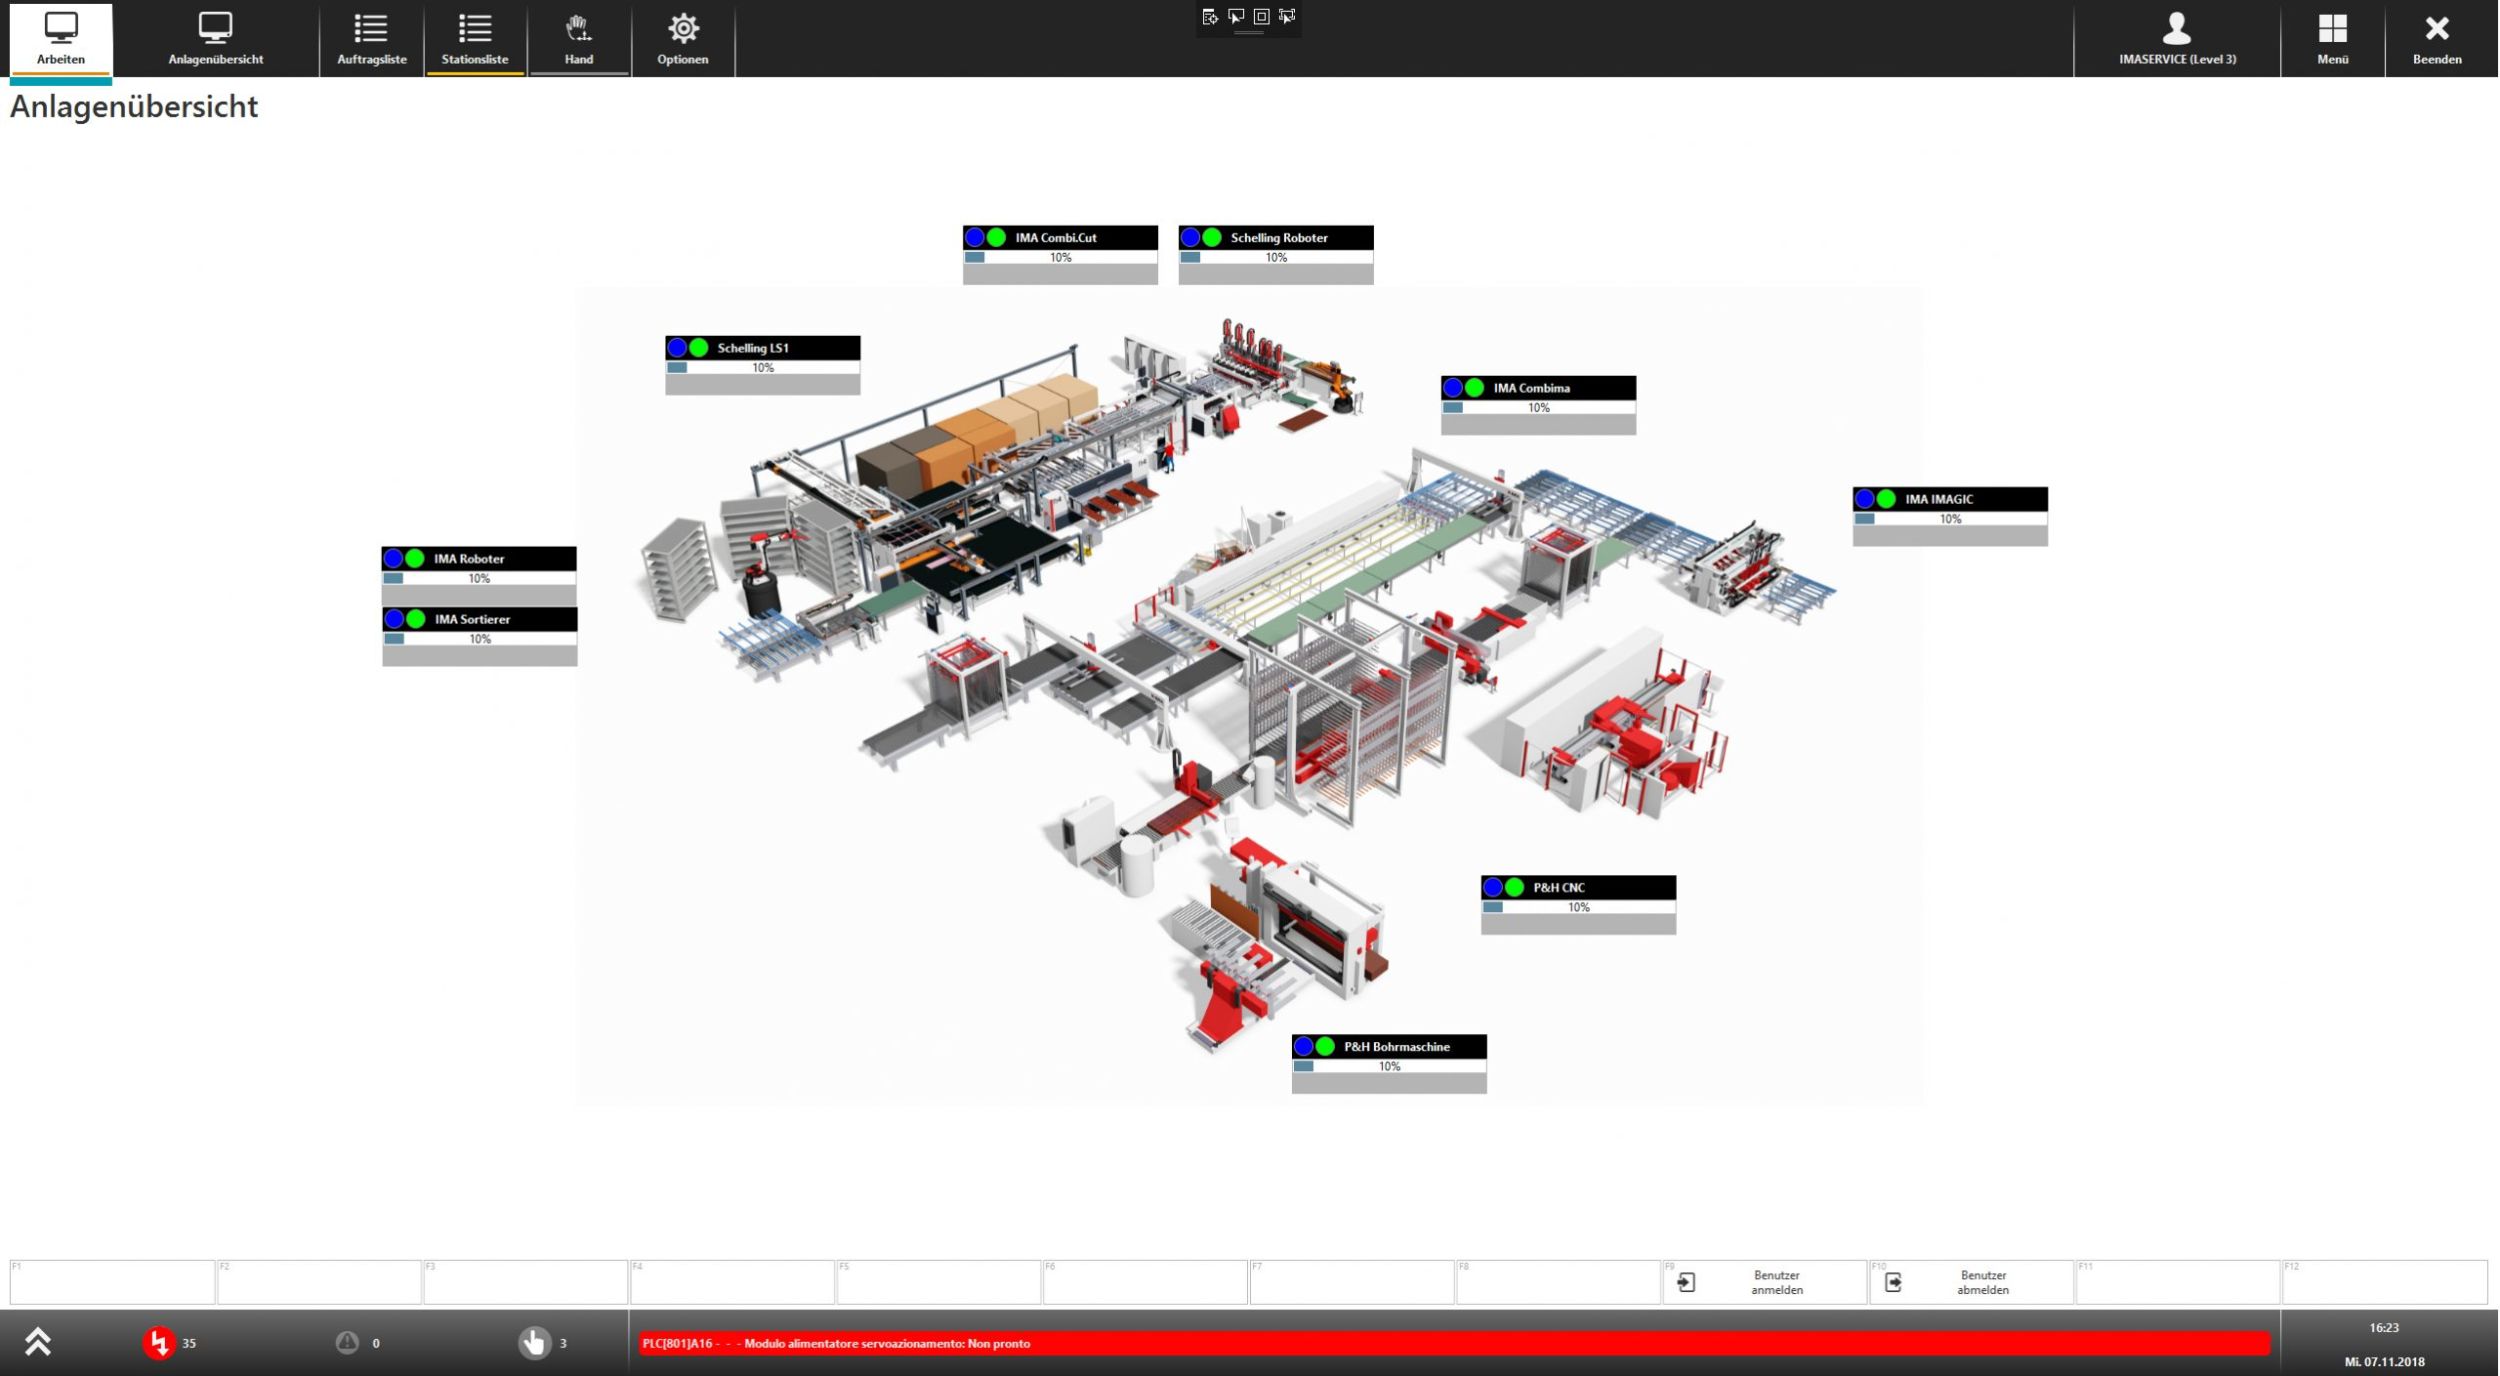This screenshot has height=1376, width=2500.
Task: Click the IMA IMAGIC 10% progress bar
Action: (1949, 519)
